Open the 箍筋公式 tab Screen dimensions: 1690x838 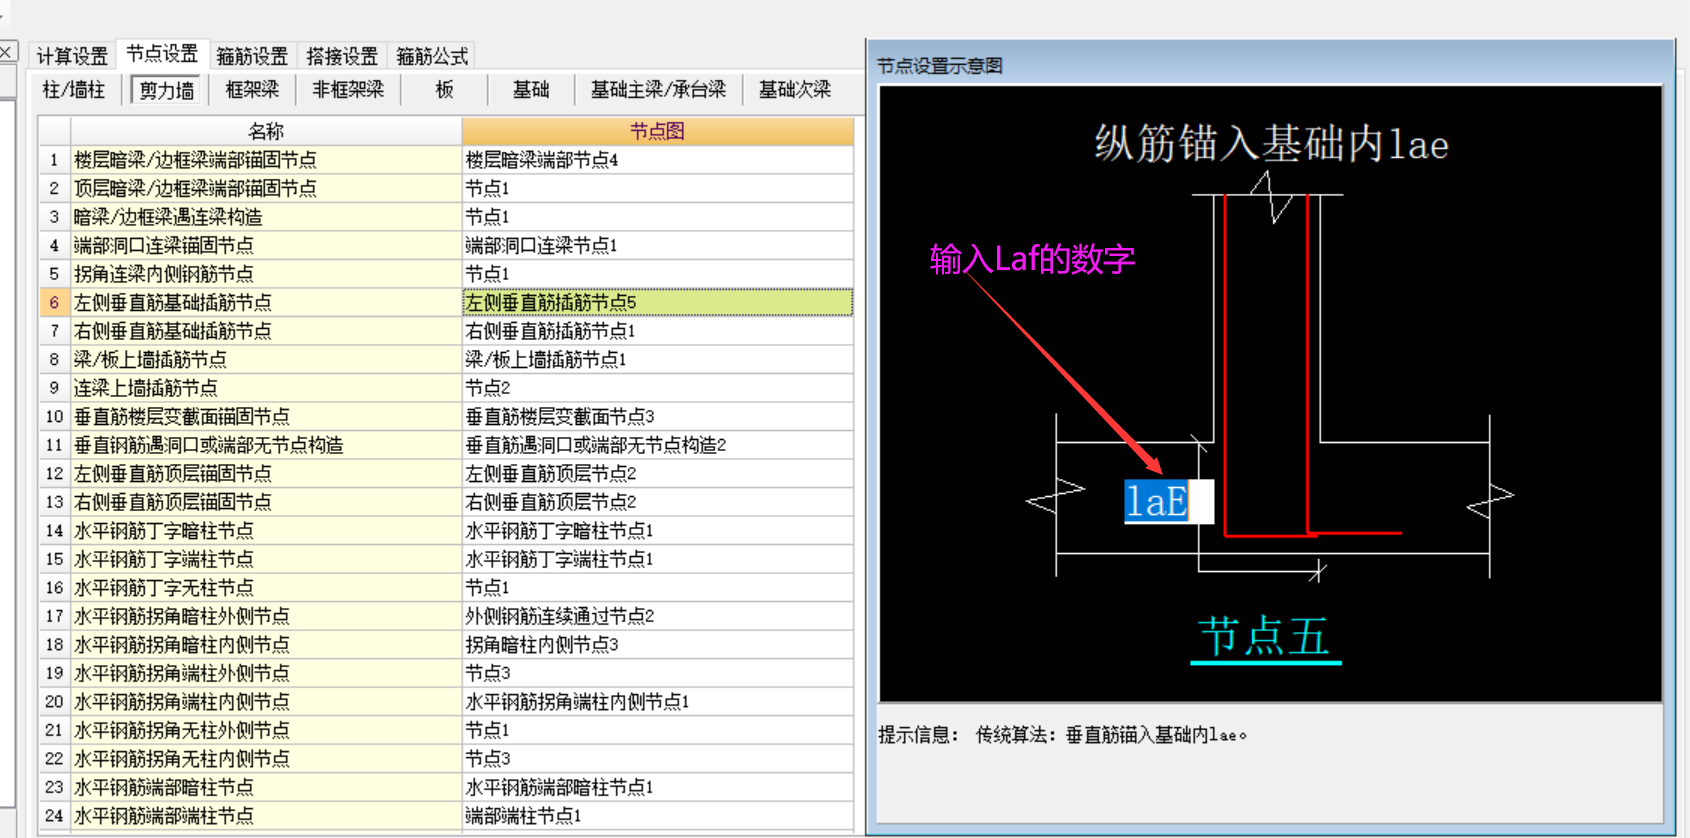(x=432, y=56)
